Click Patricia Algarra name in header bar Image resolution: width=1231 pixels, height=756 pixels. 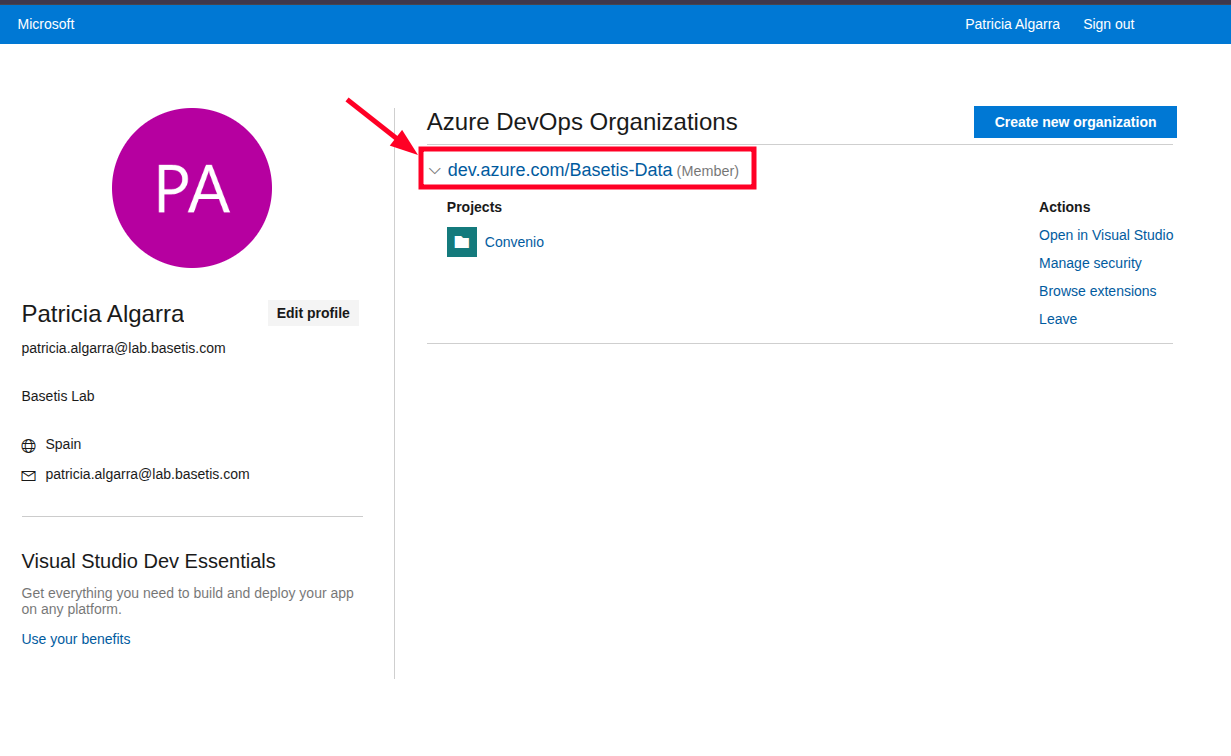[x=1012, y=24]
